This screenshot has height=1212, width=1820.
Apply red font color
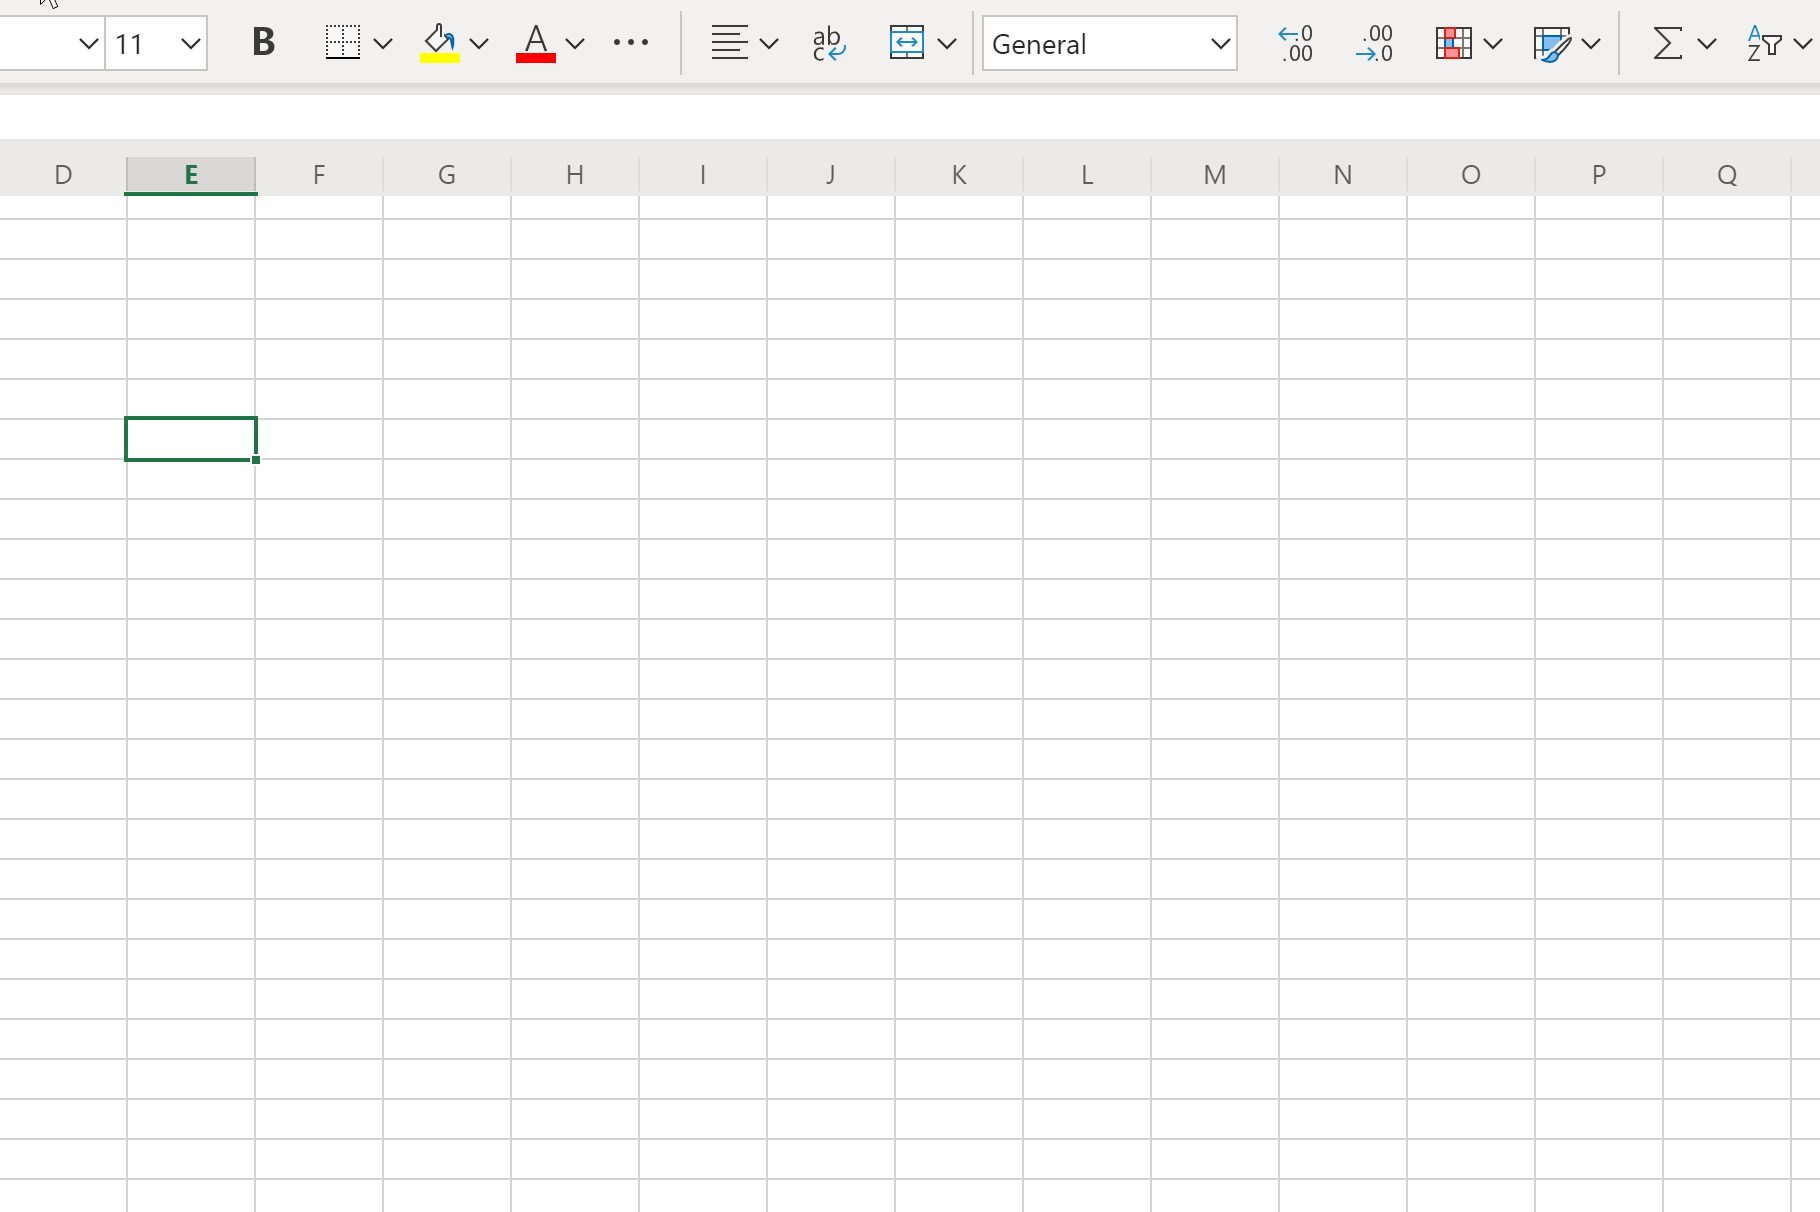coord(536,43)
